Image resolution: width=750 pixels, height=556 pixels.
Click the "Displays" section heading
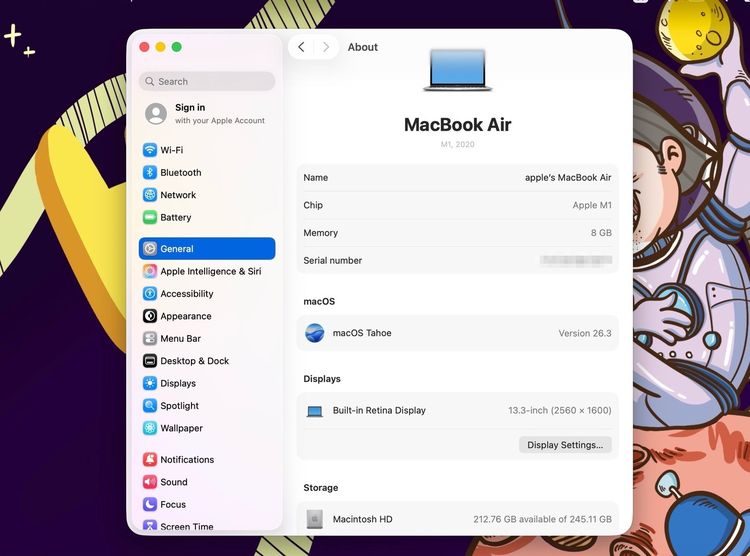coord(322,379)
